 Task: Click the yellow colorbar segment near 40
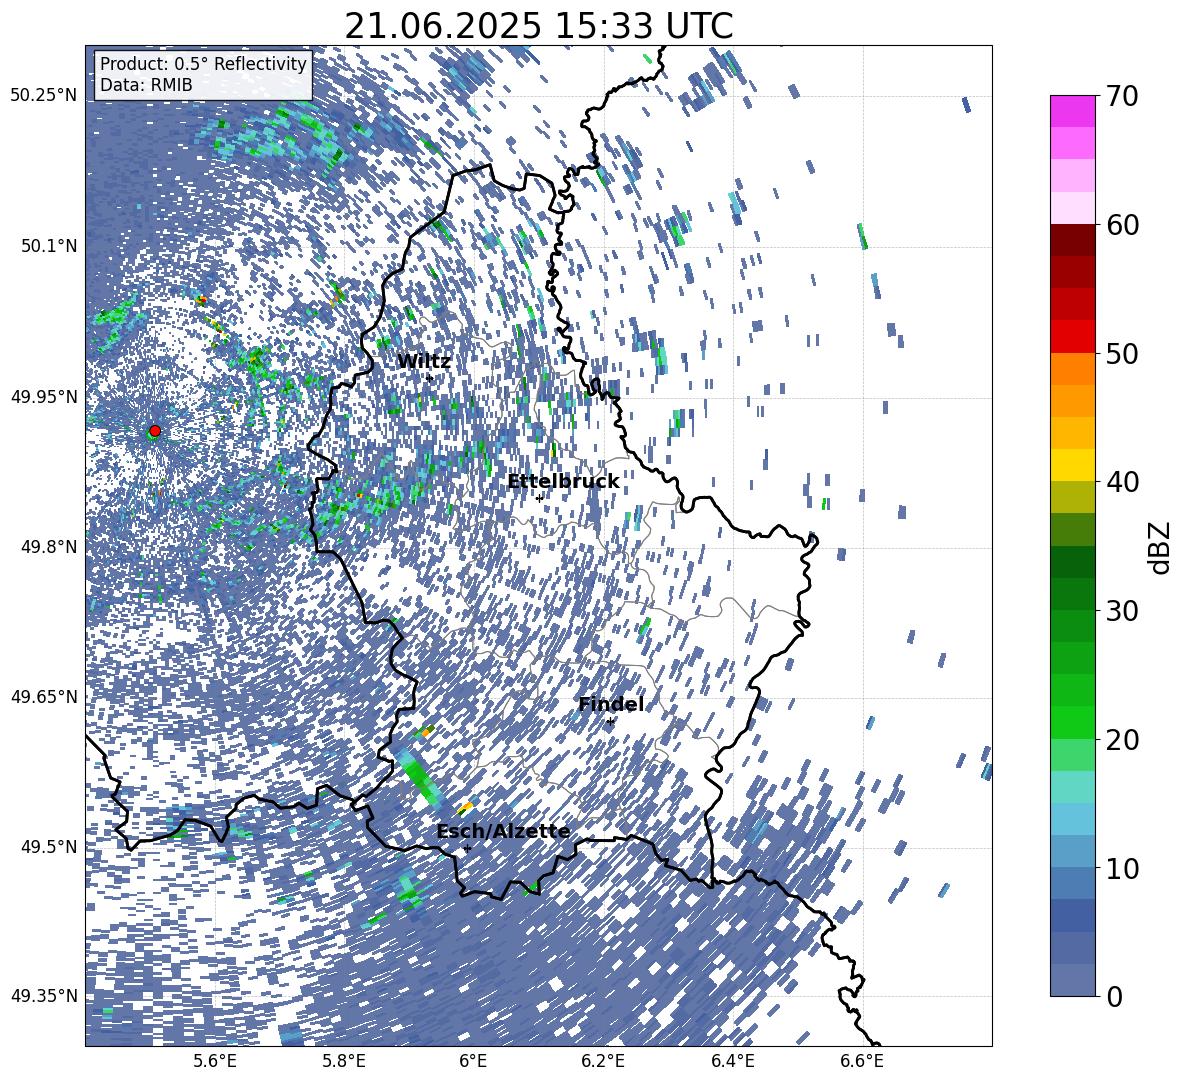(x=1072, y=464)
